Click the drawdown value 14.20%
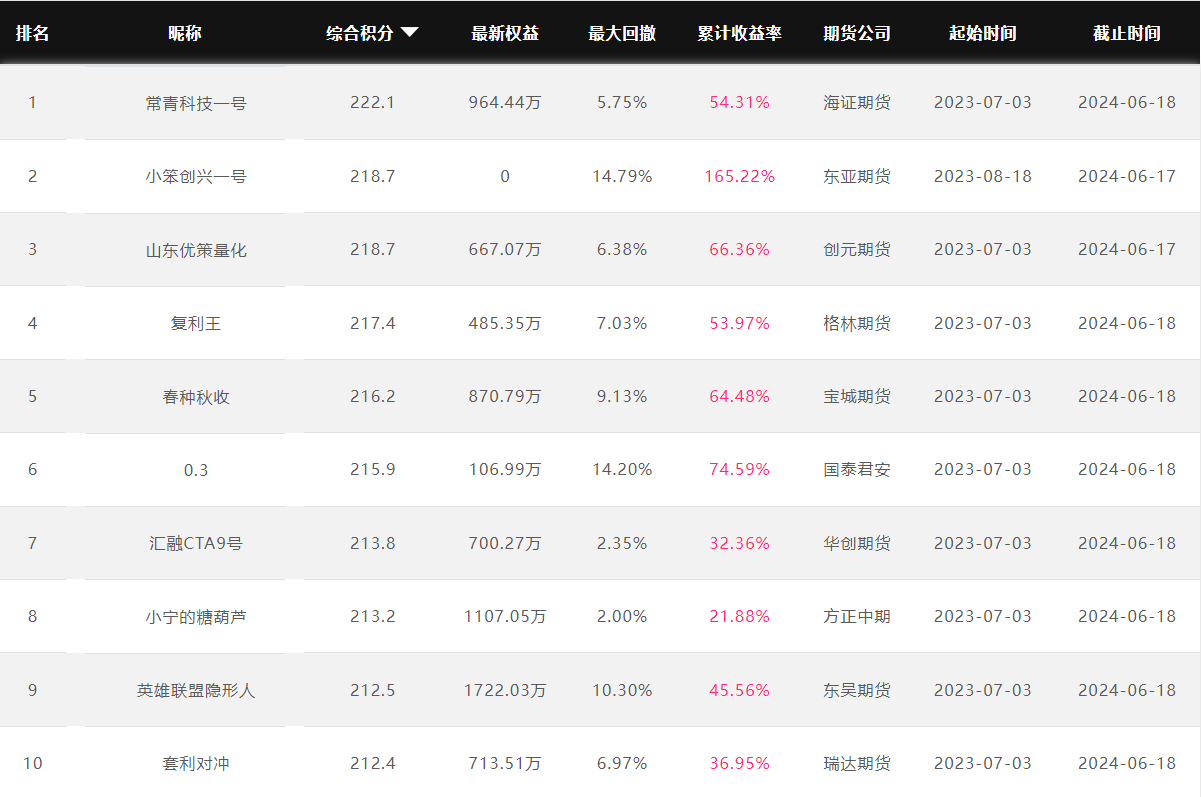The height and width of the screenshot is (797, 1201). tap(622, 470)
